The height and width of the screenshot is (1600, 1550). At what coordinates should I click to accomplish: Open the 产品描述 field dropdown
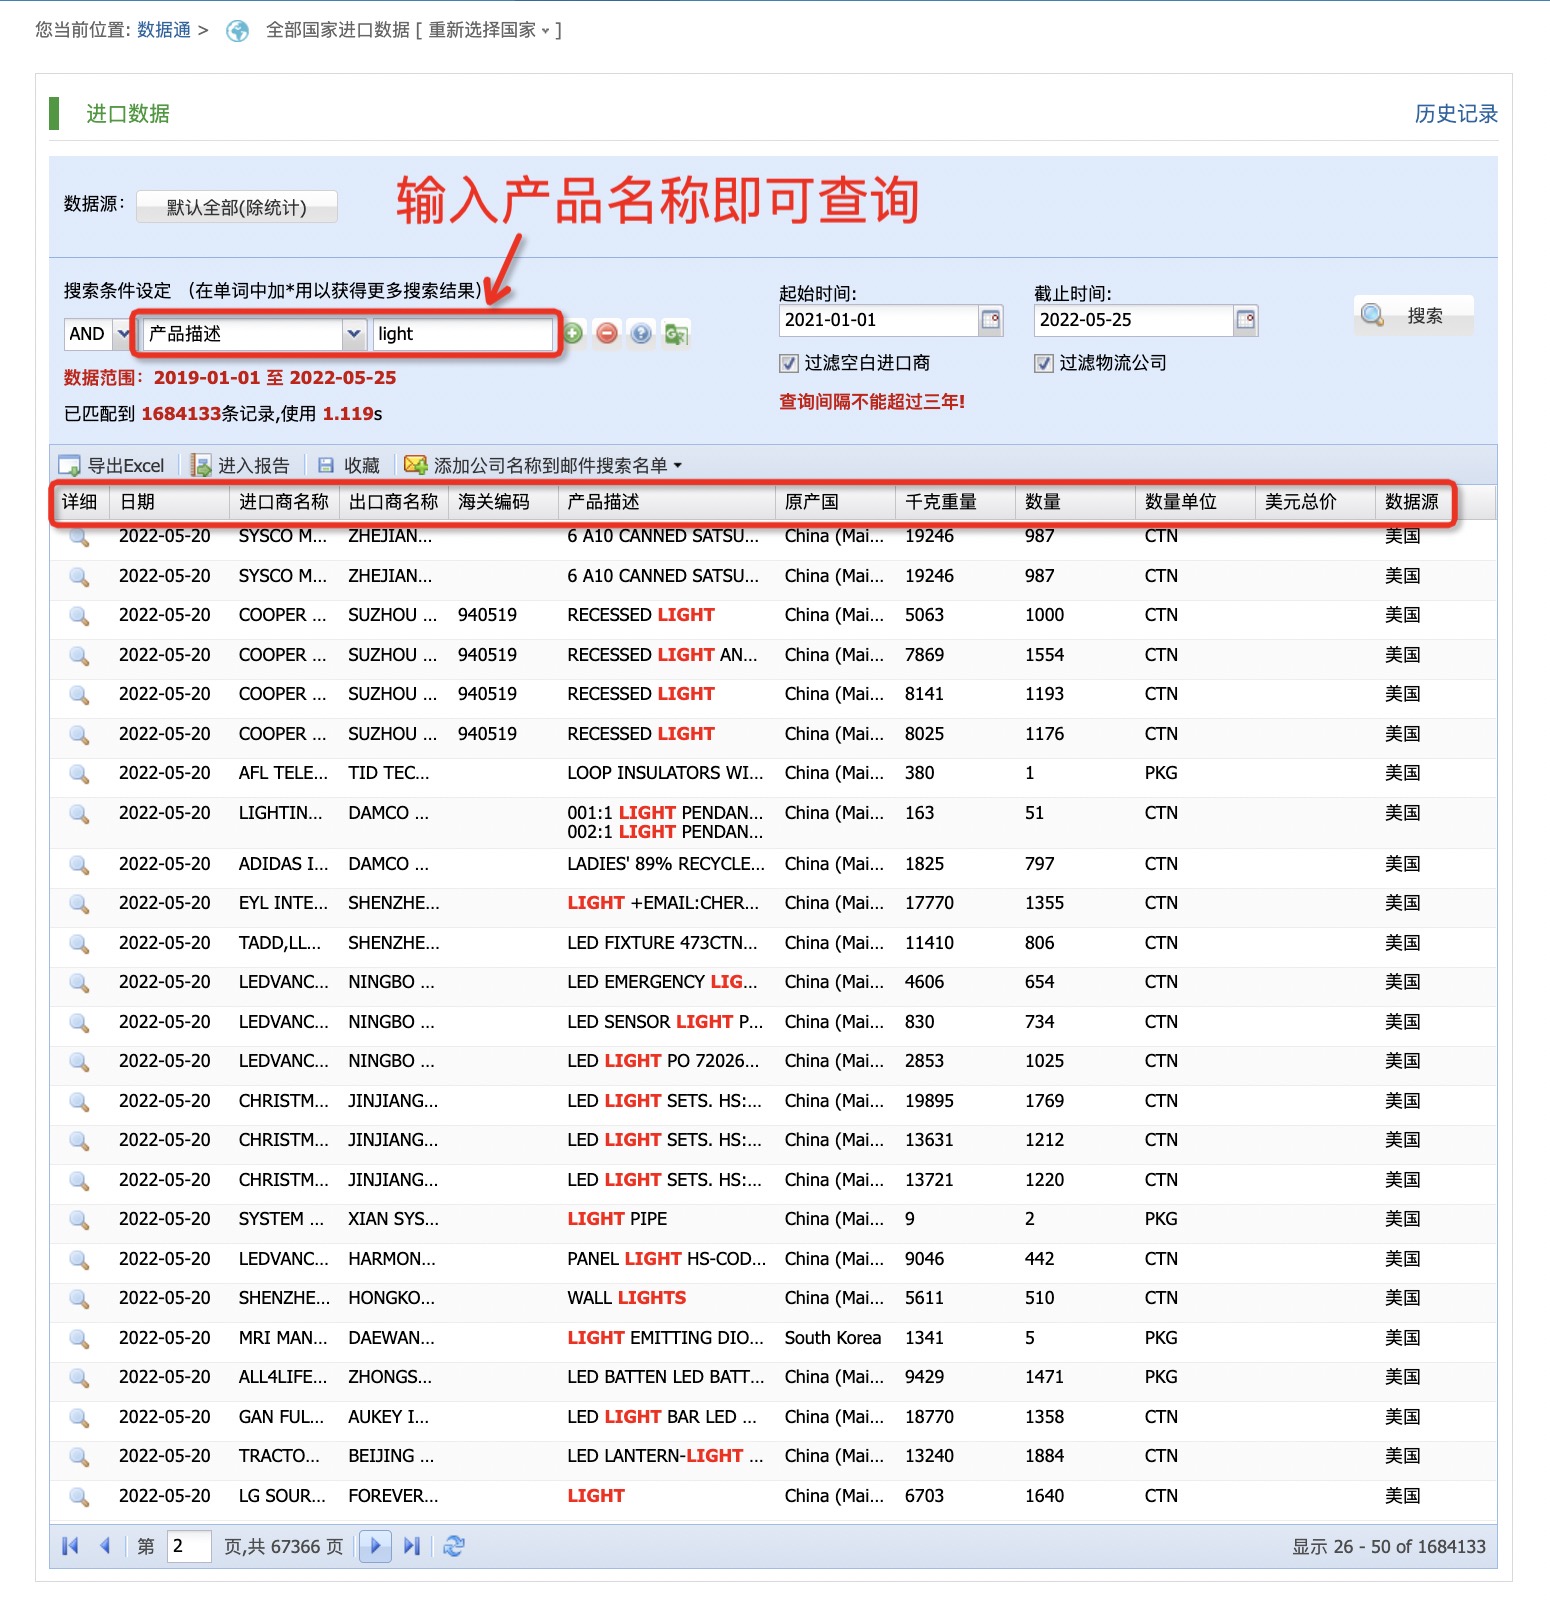(353, 334)
